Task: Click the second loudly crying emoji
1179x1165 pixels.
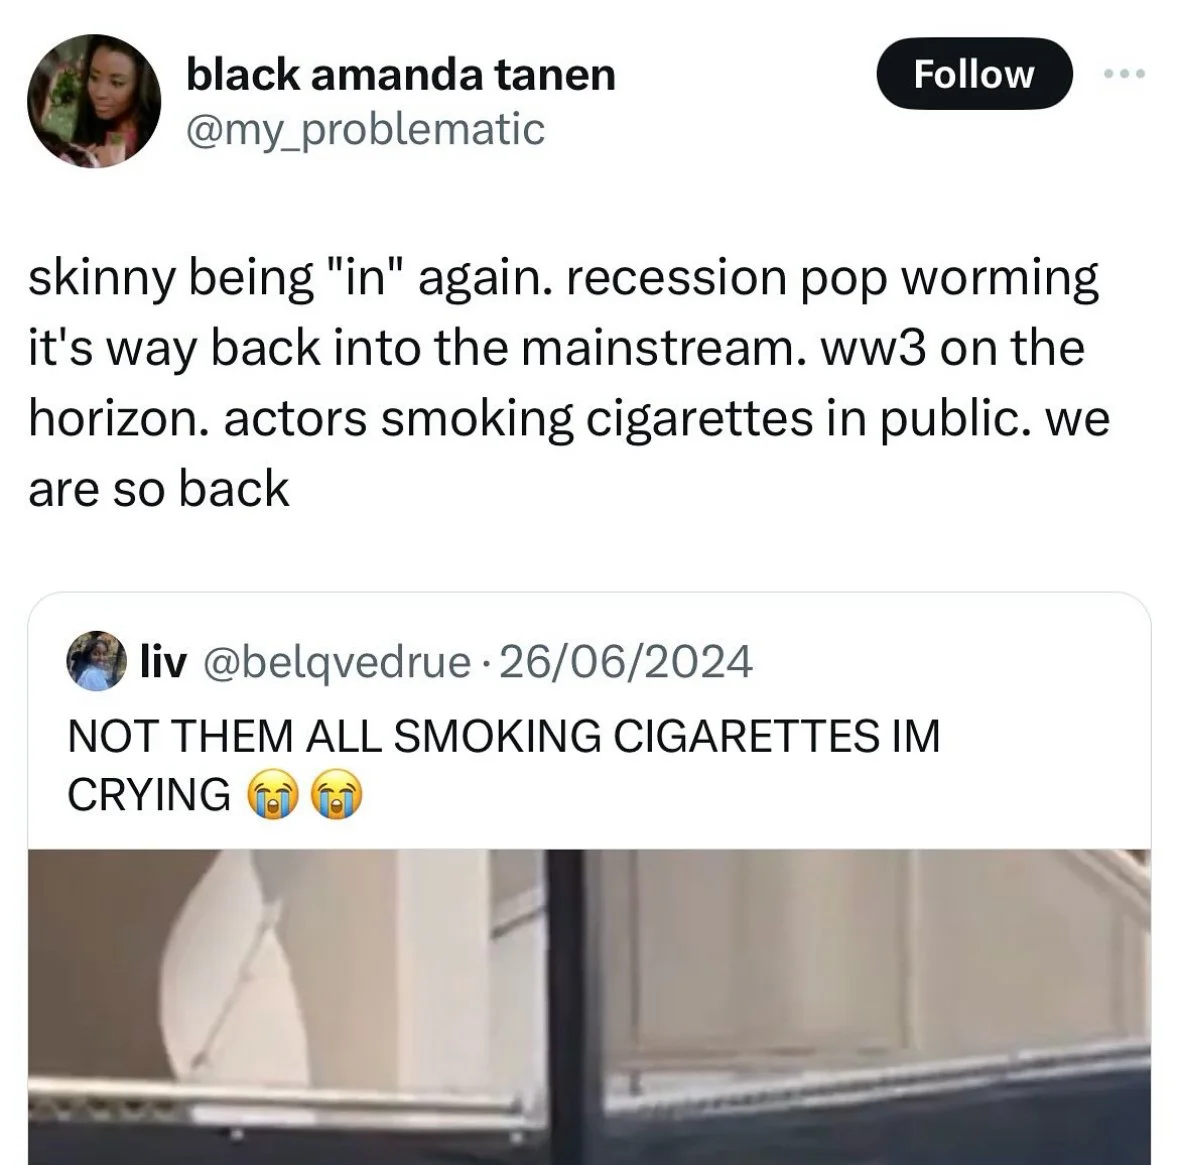Action: 336,793
